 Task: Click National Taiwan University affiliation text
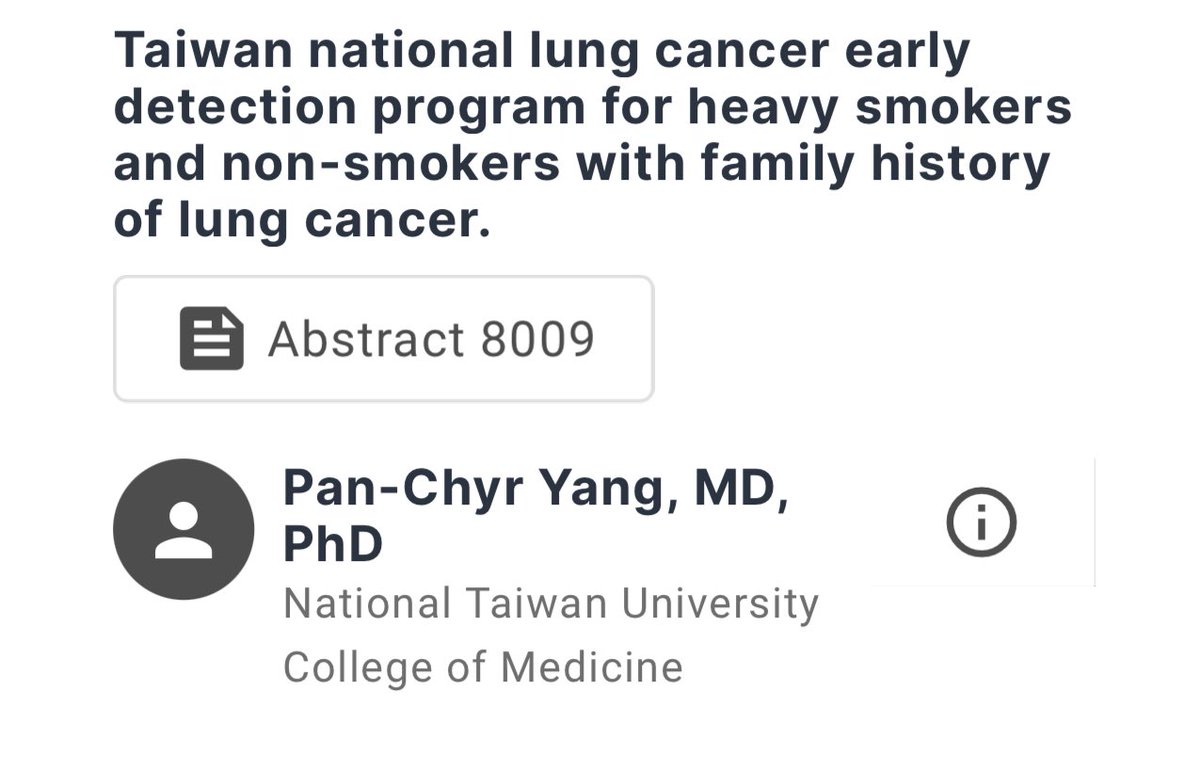tap(551, 604)
